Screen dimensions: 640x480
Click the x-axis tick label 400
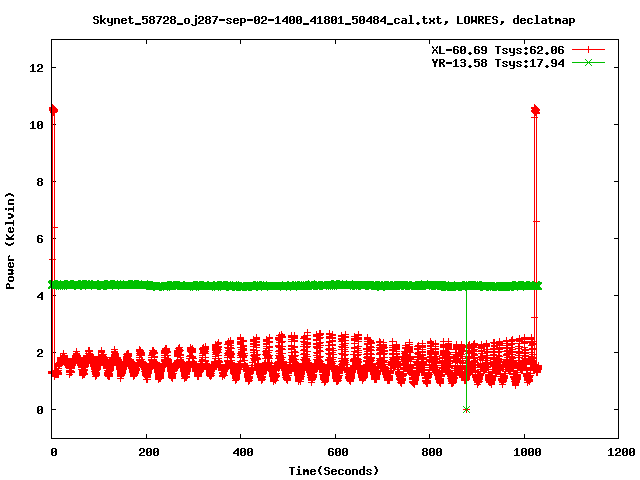point(243,452)
